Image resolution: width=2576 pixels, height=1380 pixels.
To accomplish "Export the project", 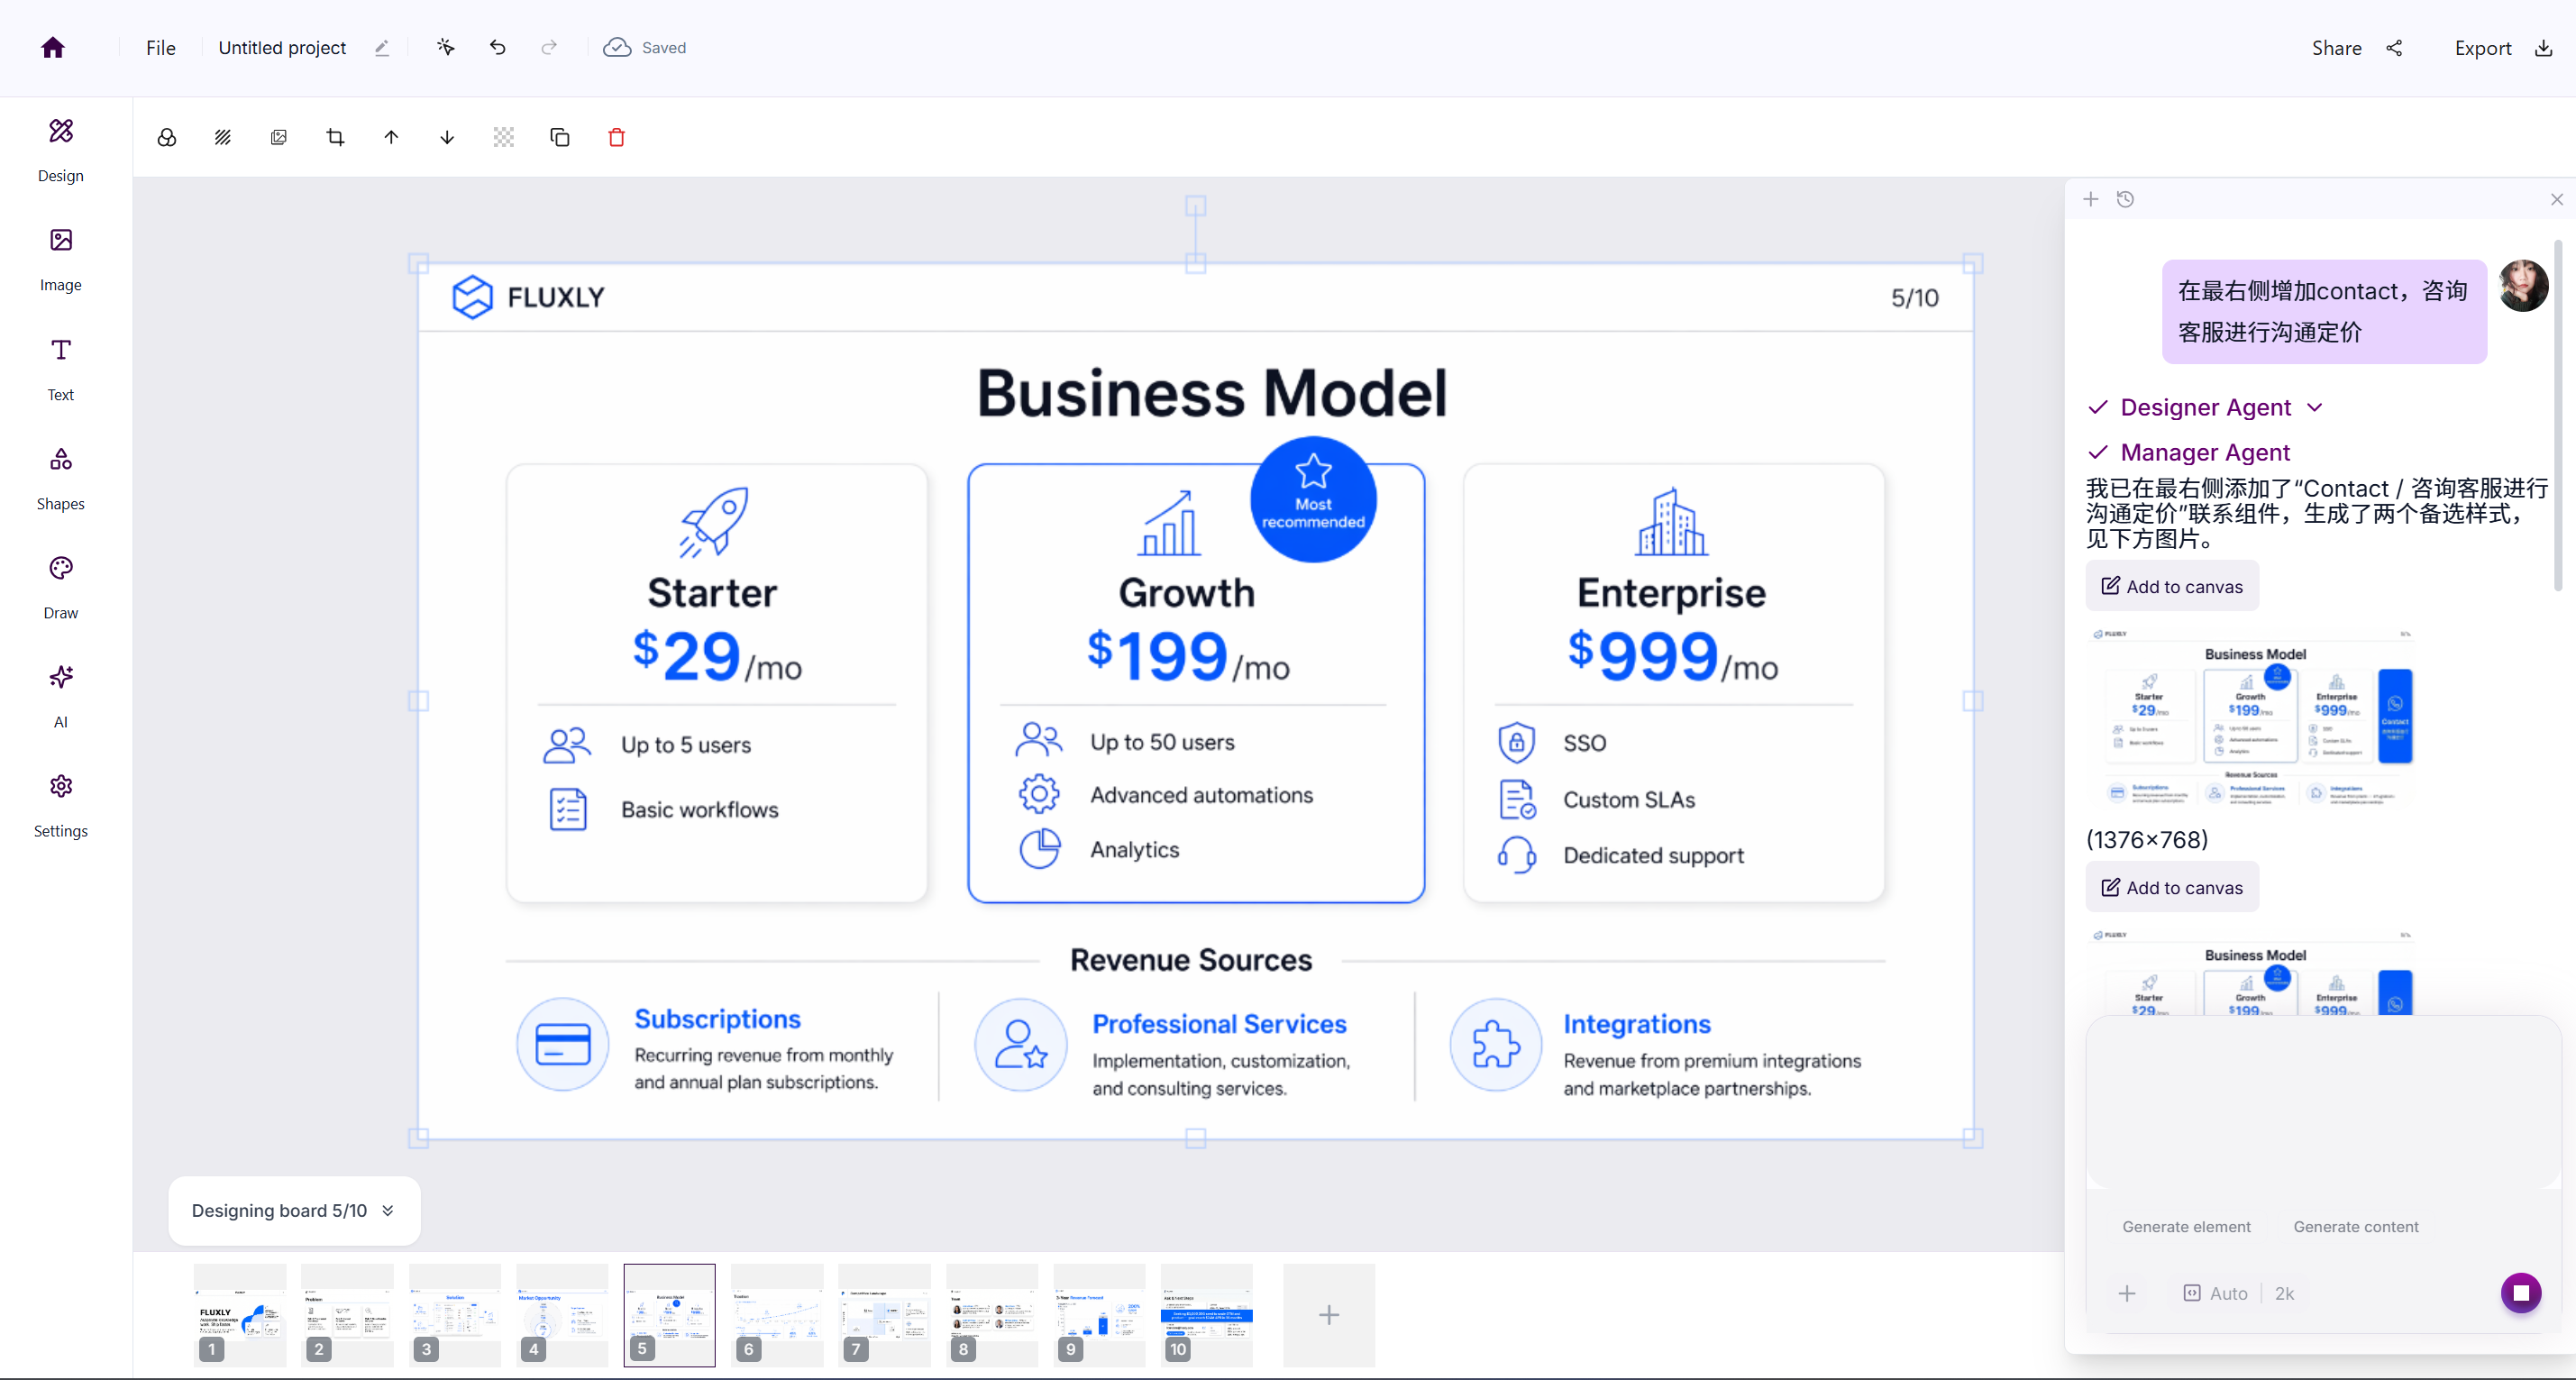I will (2503, 48).
